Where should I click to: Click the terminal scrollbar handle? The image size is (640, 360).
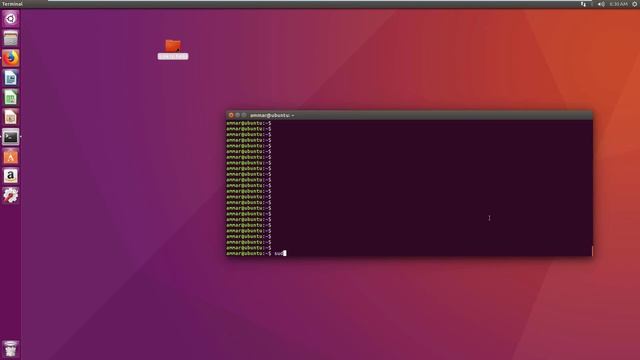click(x=592, y=251)
